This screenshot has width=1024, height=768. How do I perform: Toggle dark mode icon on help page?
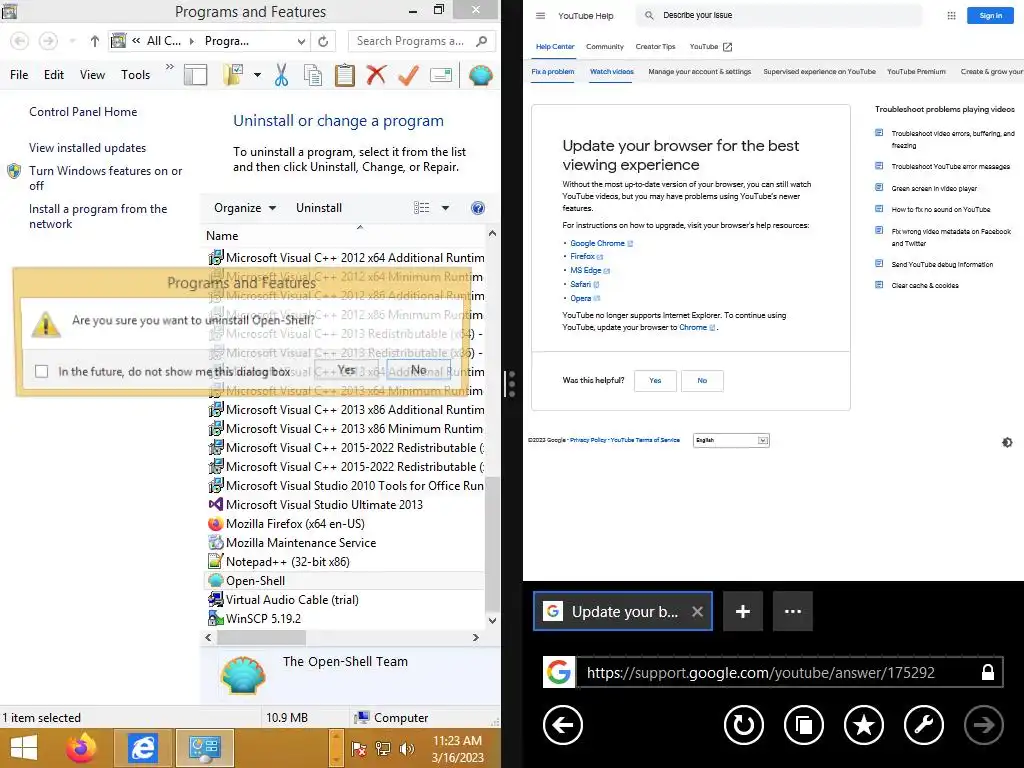pos(1007,442)
